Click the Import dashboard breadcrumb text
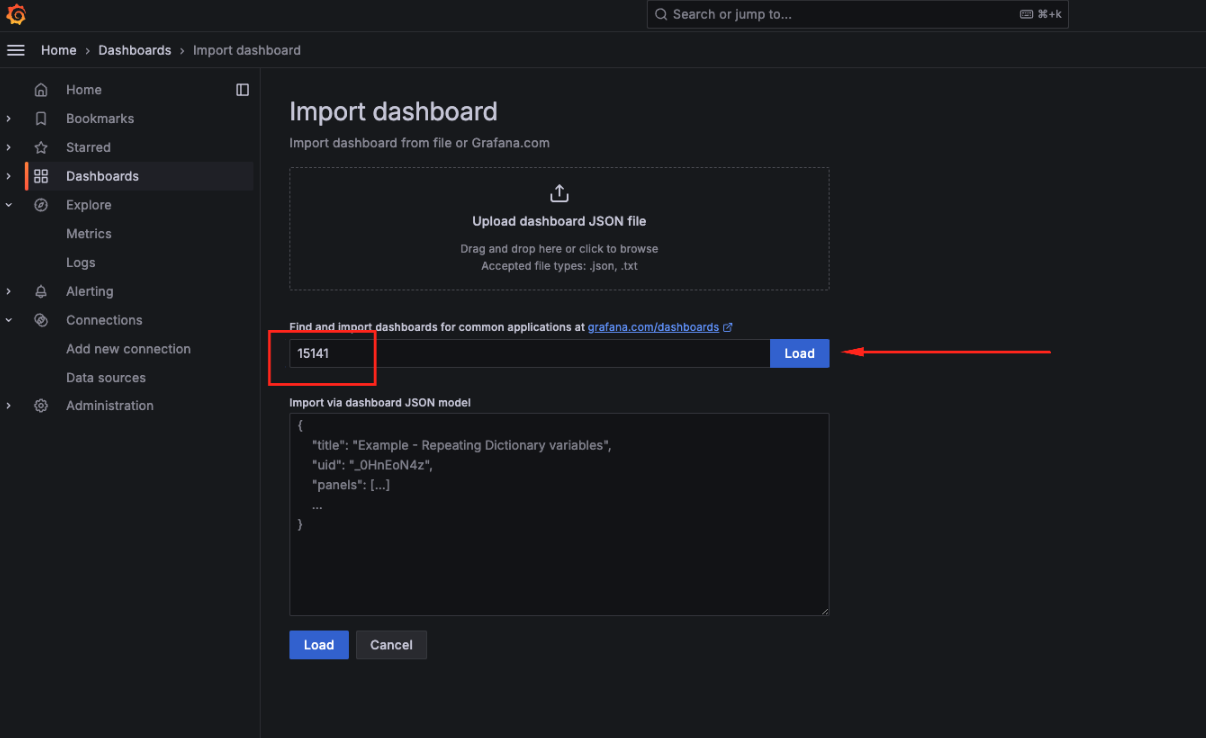The width and height of the screenshot is (1206, 738). click(x=247, y=50)
